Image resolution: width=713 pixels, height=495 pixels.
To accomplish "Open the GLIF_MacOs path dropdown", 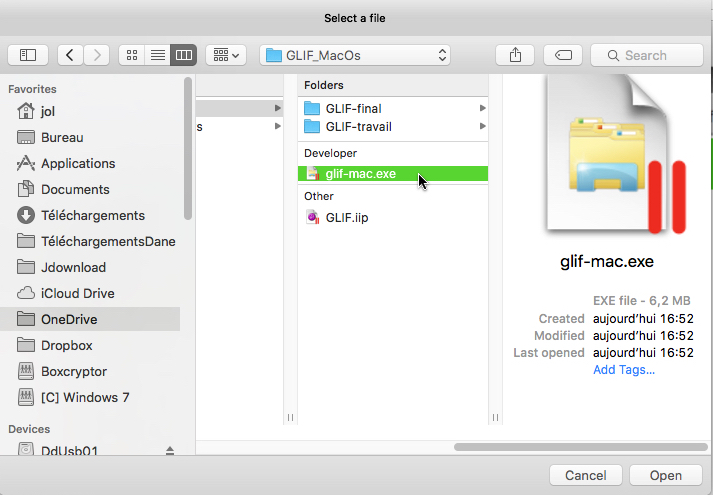I will coord(354,55).
